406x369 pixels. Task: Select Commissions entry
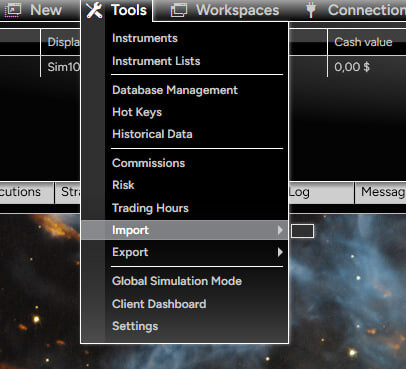[148, 163]
